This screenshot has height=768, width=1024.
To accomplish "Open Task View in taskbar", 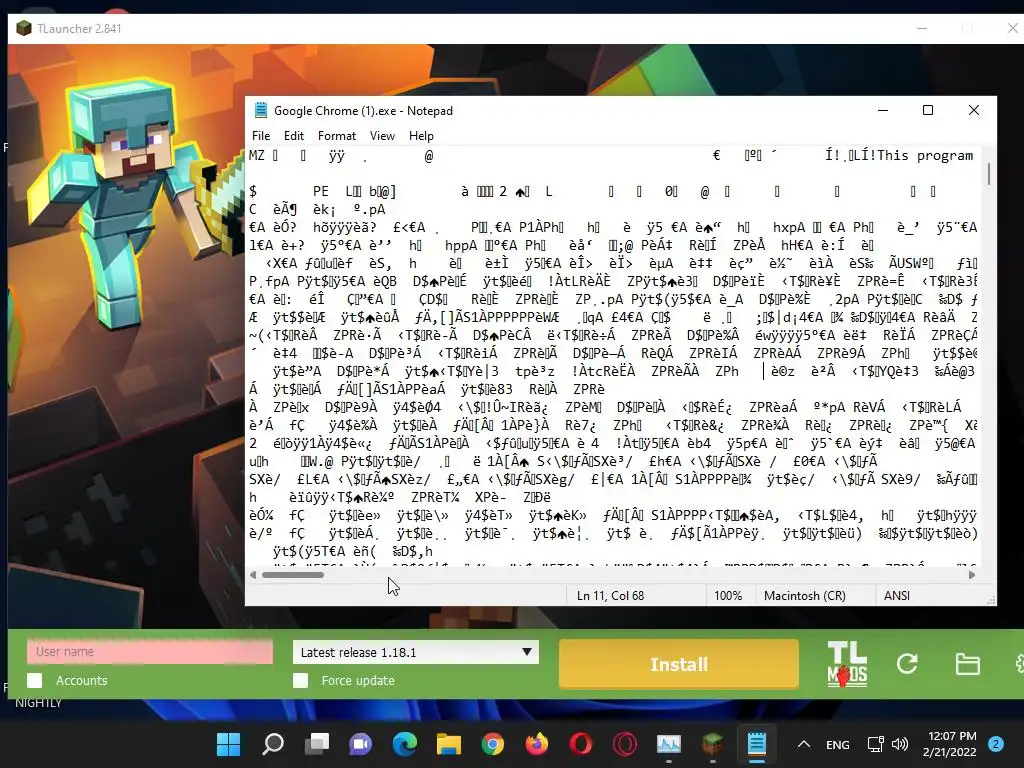I will coord(317,744).
